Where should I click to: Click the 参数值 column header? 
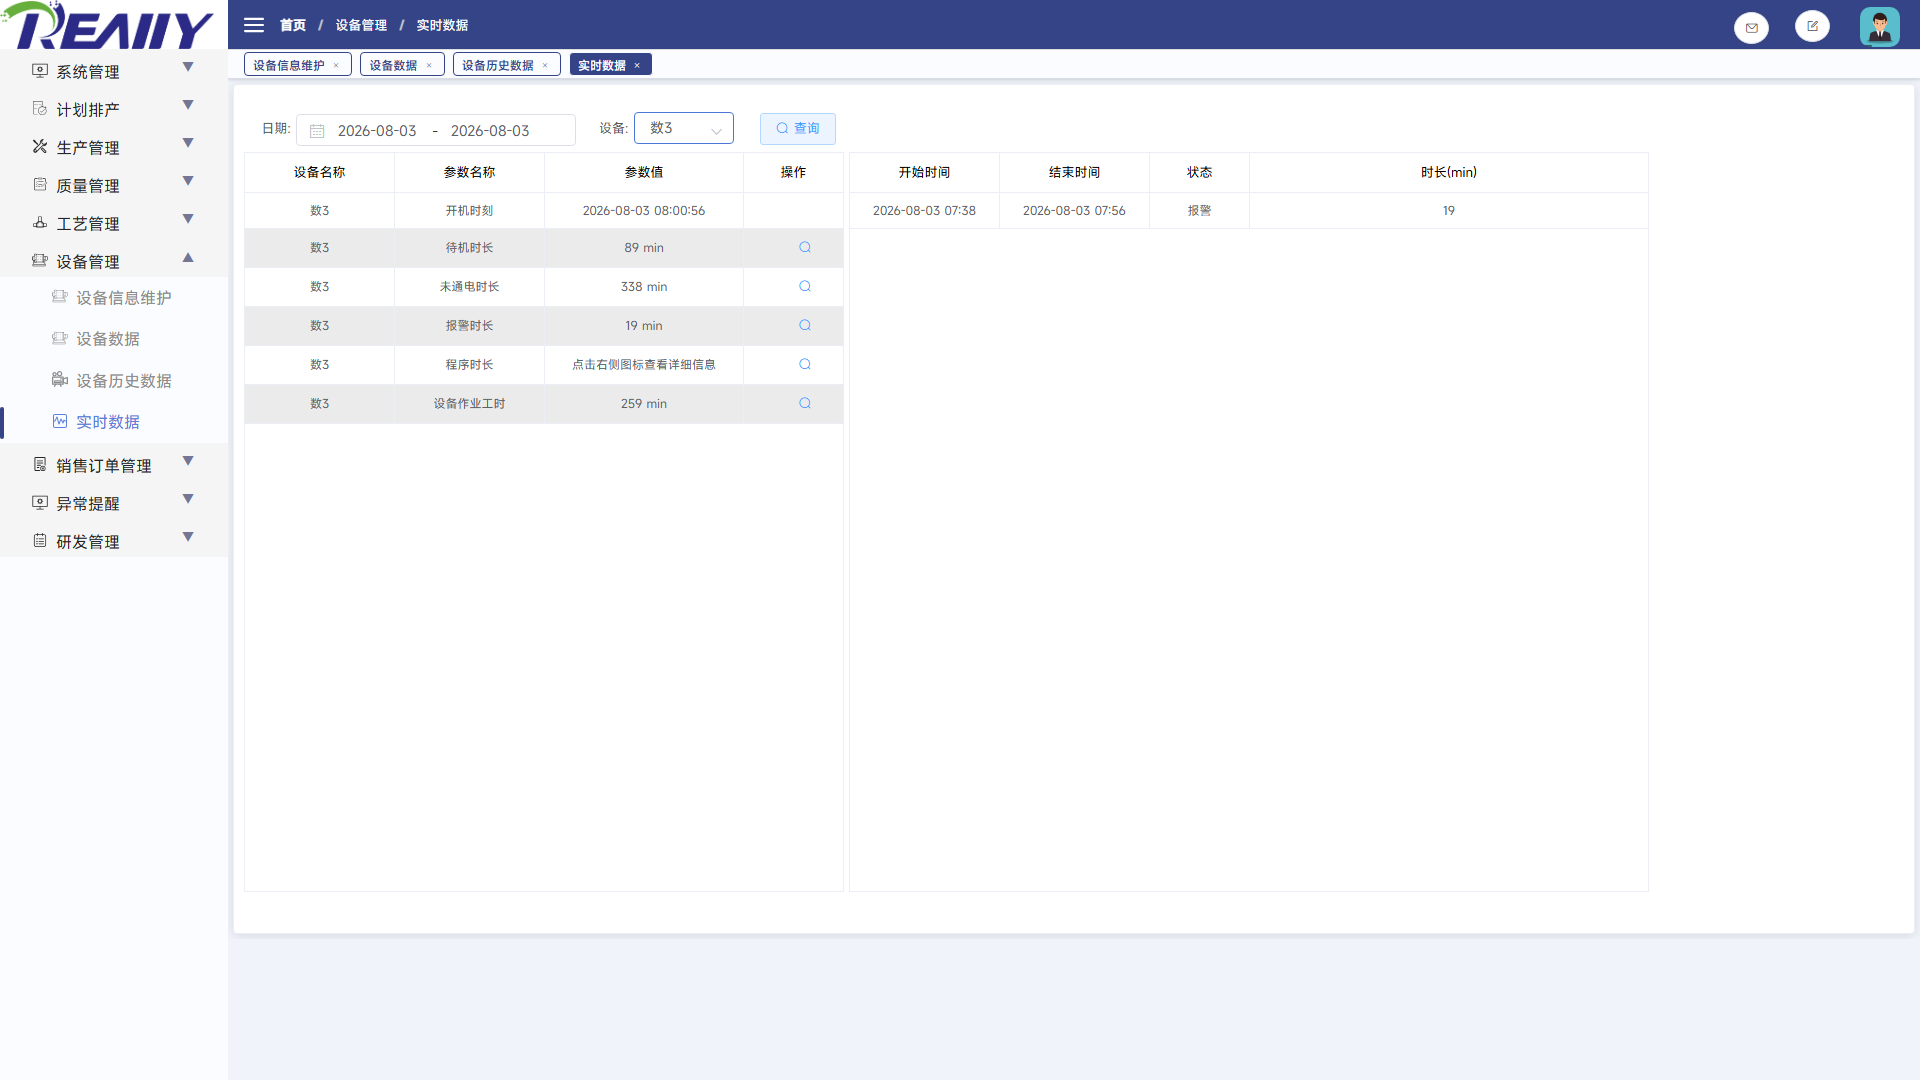click(x=644, y=172)
